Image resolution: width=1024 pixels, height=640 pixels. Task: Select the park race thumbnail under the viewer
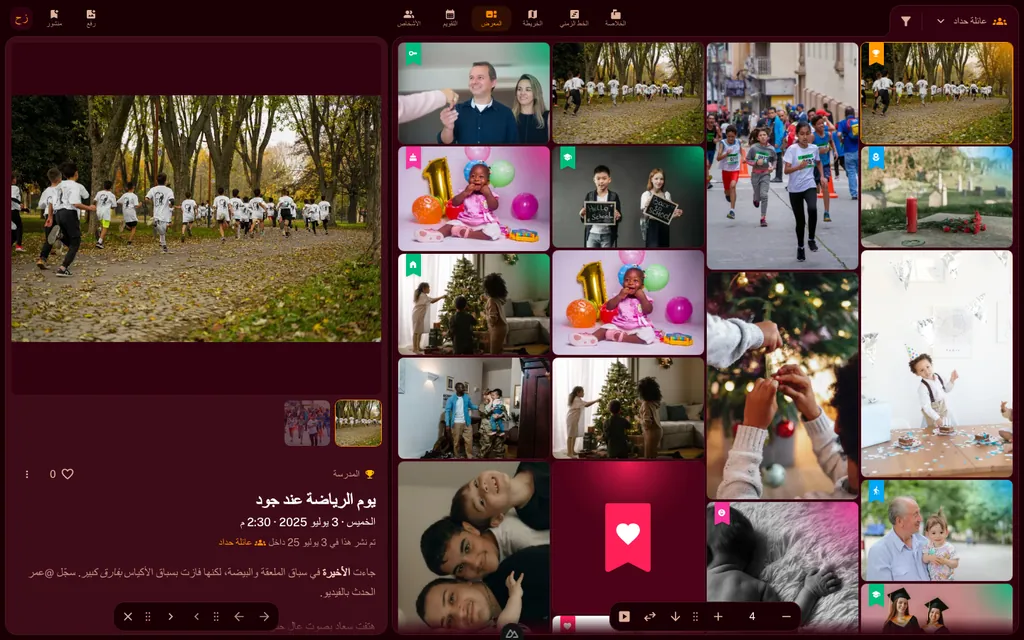tap(359, 423)
